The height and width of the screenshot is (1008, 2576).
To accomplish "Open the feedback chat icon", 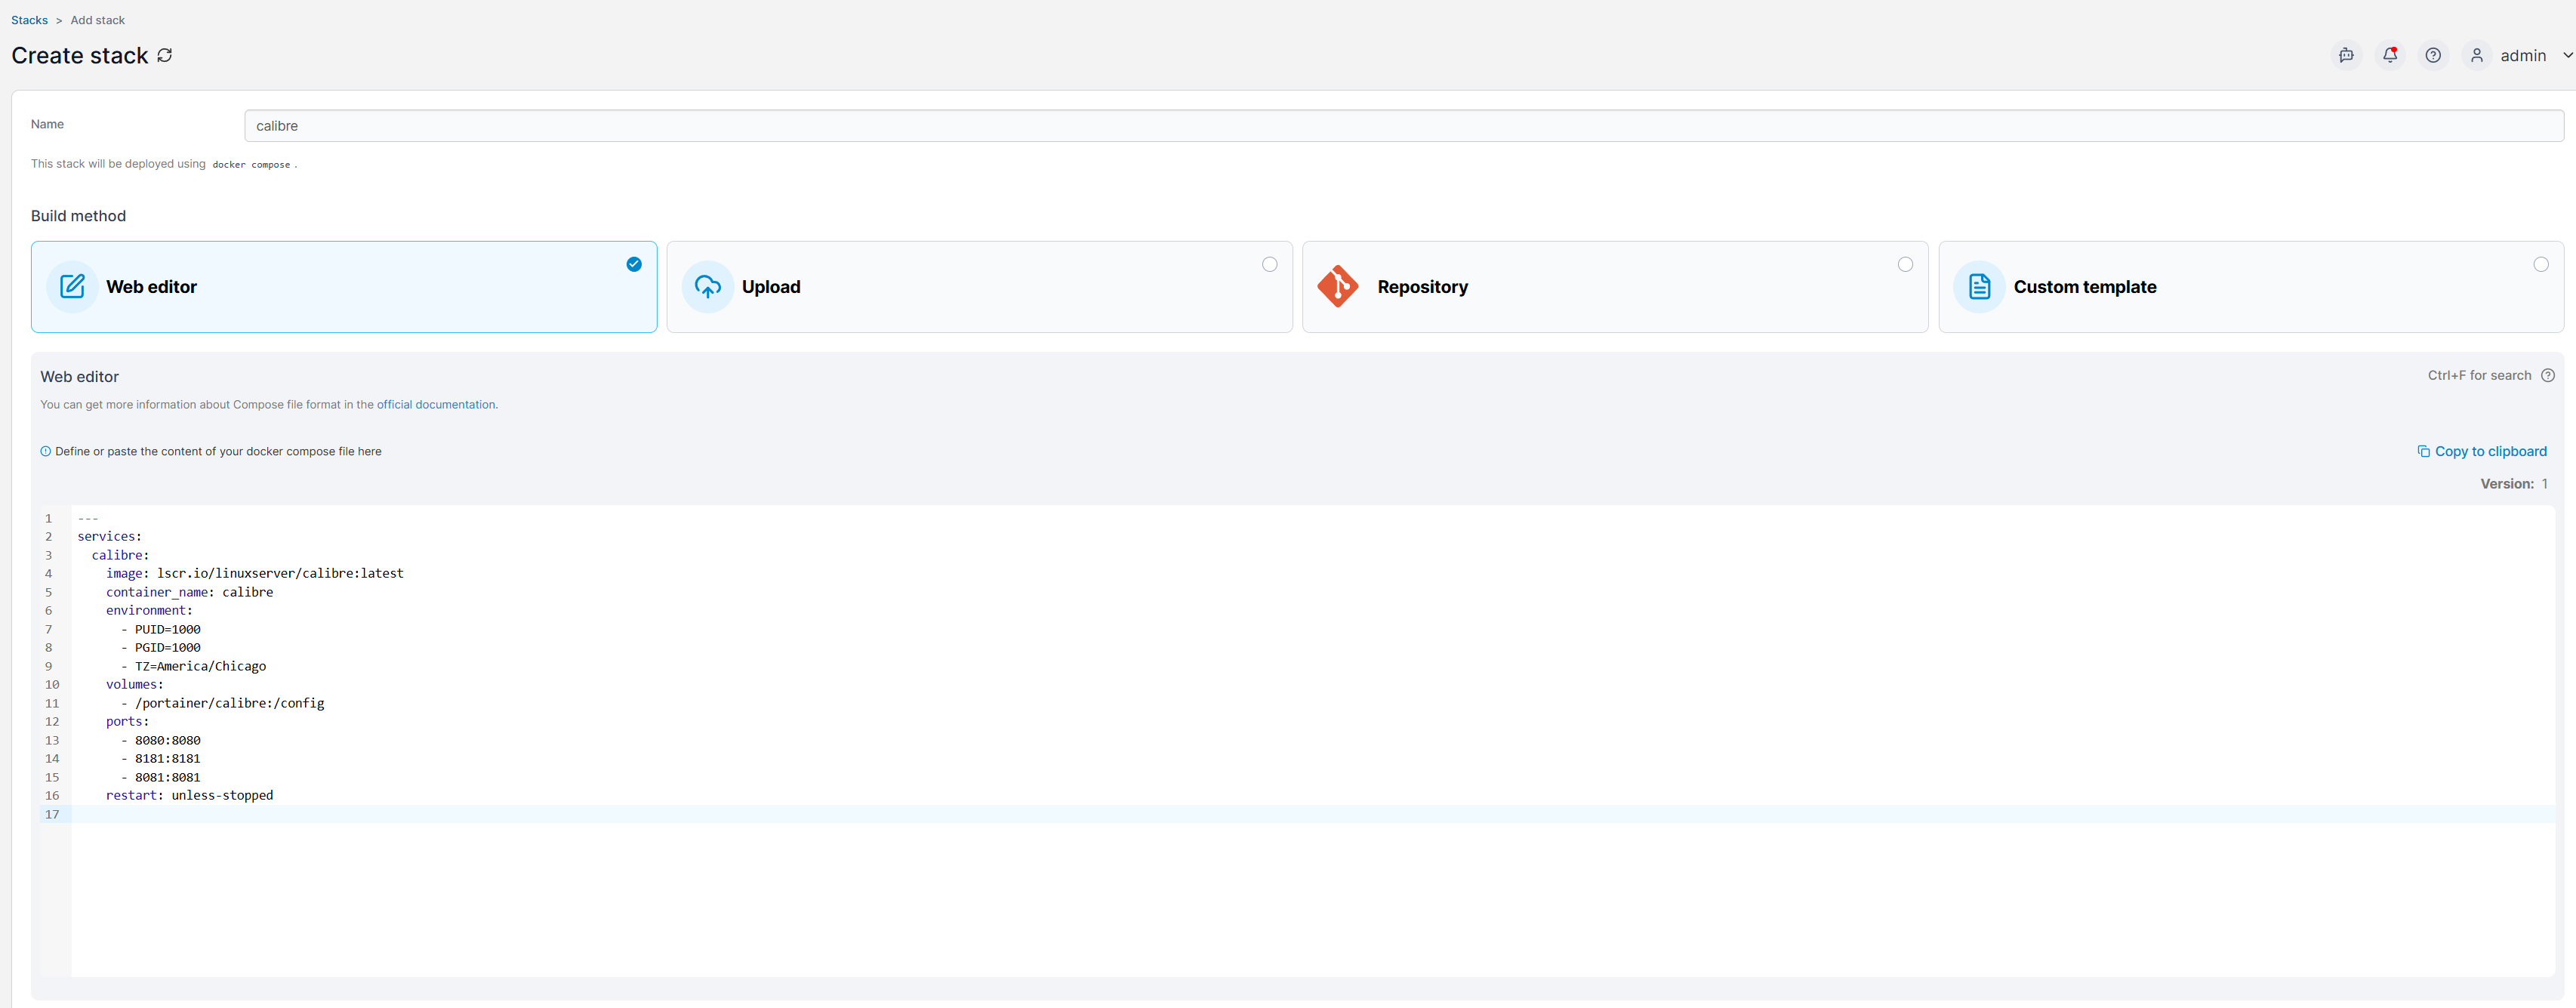I will pyautogui.click(x=2346, y=55).
